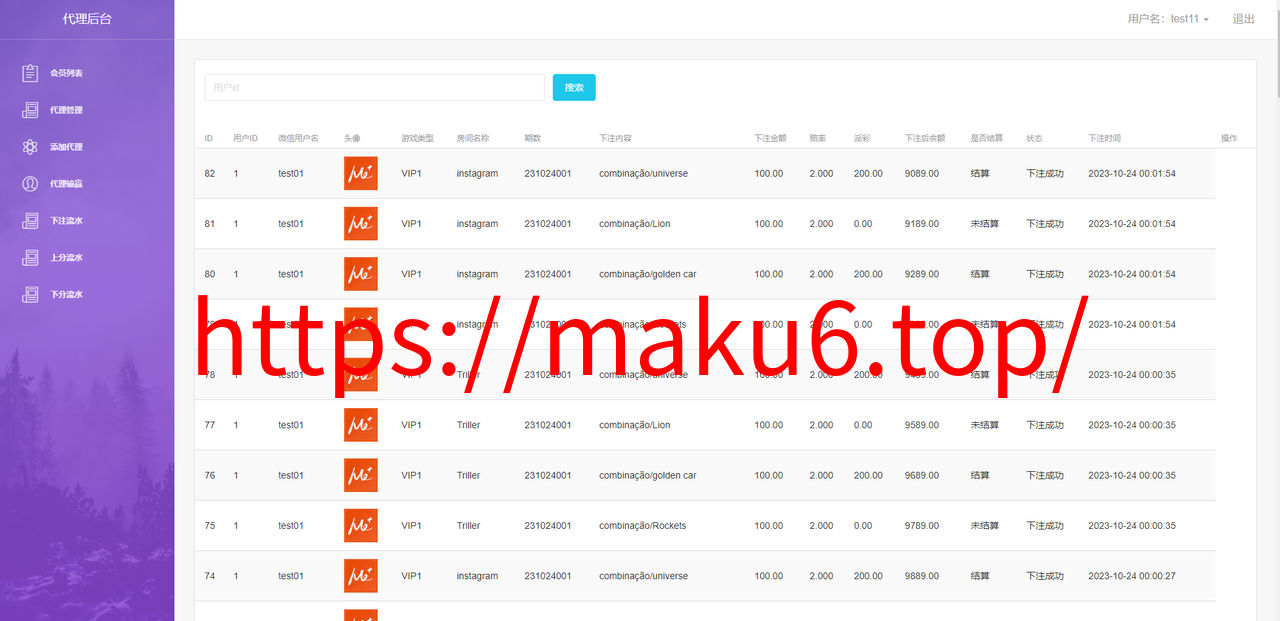The height and width of the screenshot is (621, 1280).
Task: Click the 赔率 column header
Action: [818, 138]
